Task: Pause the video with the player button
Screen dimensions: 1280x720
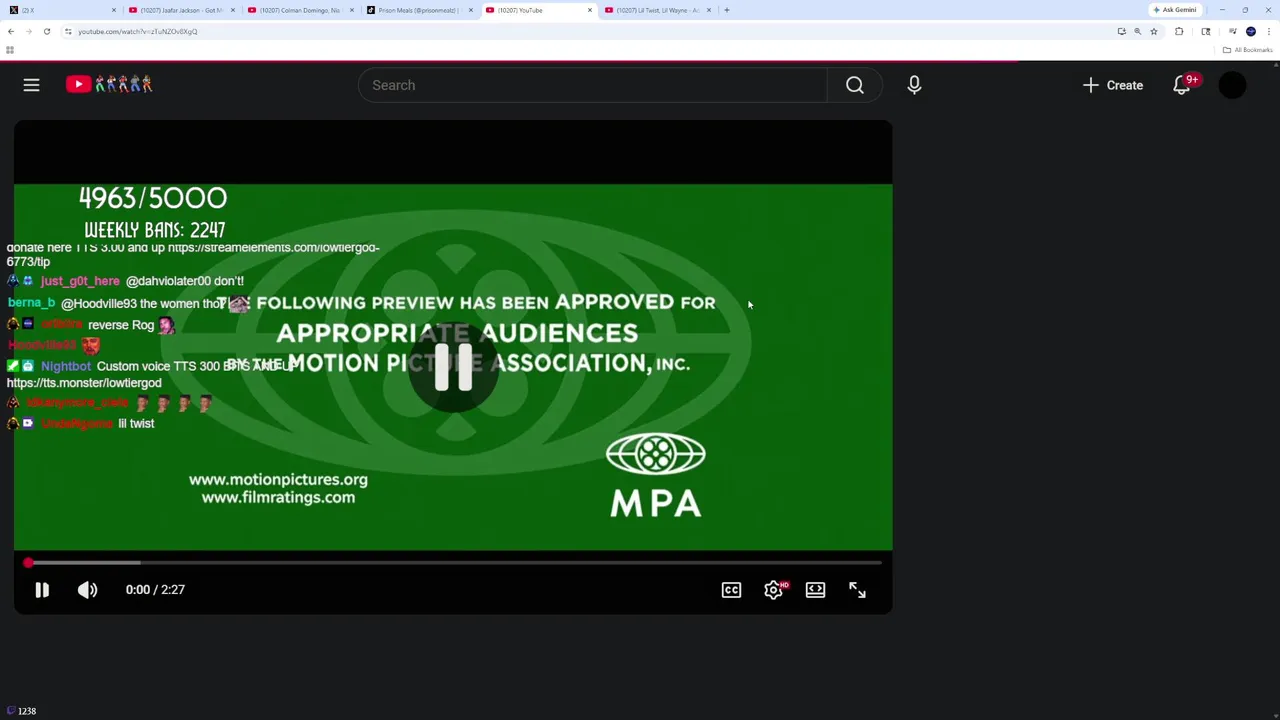Action: coord(42,590)
